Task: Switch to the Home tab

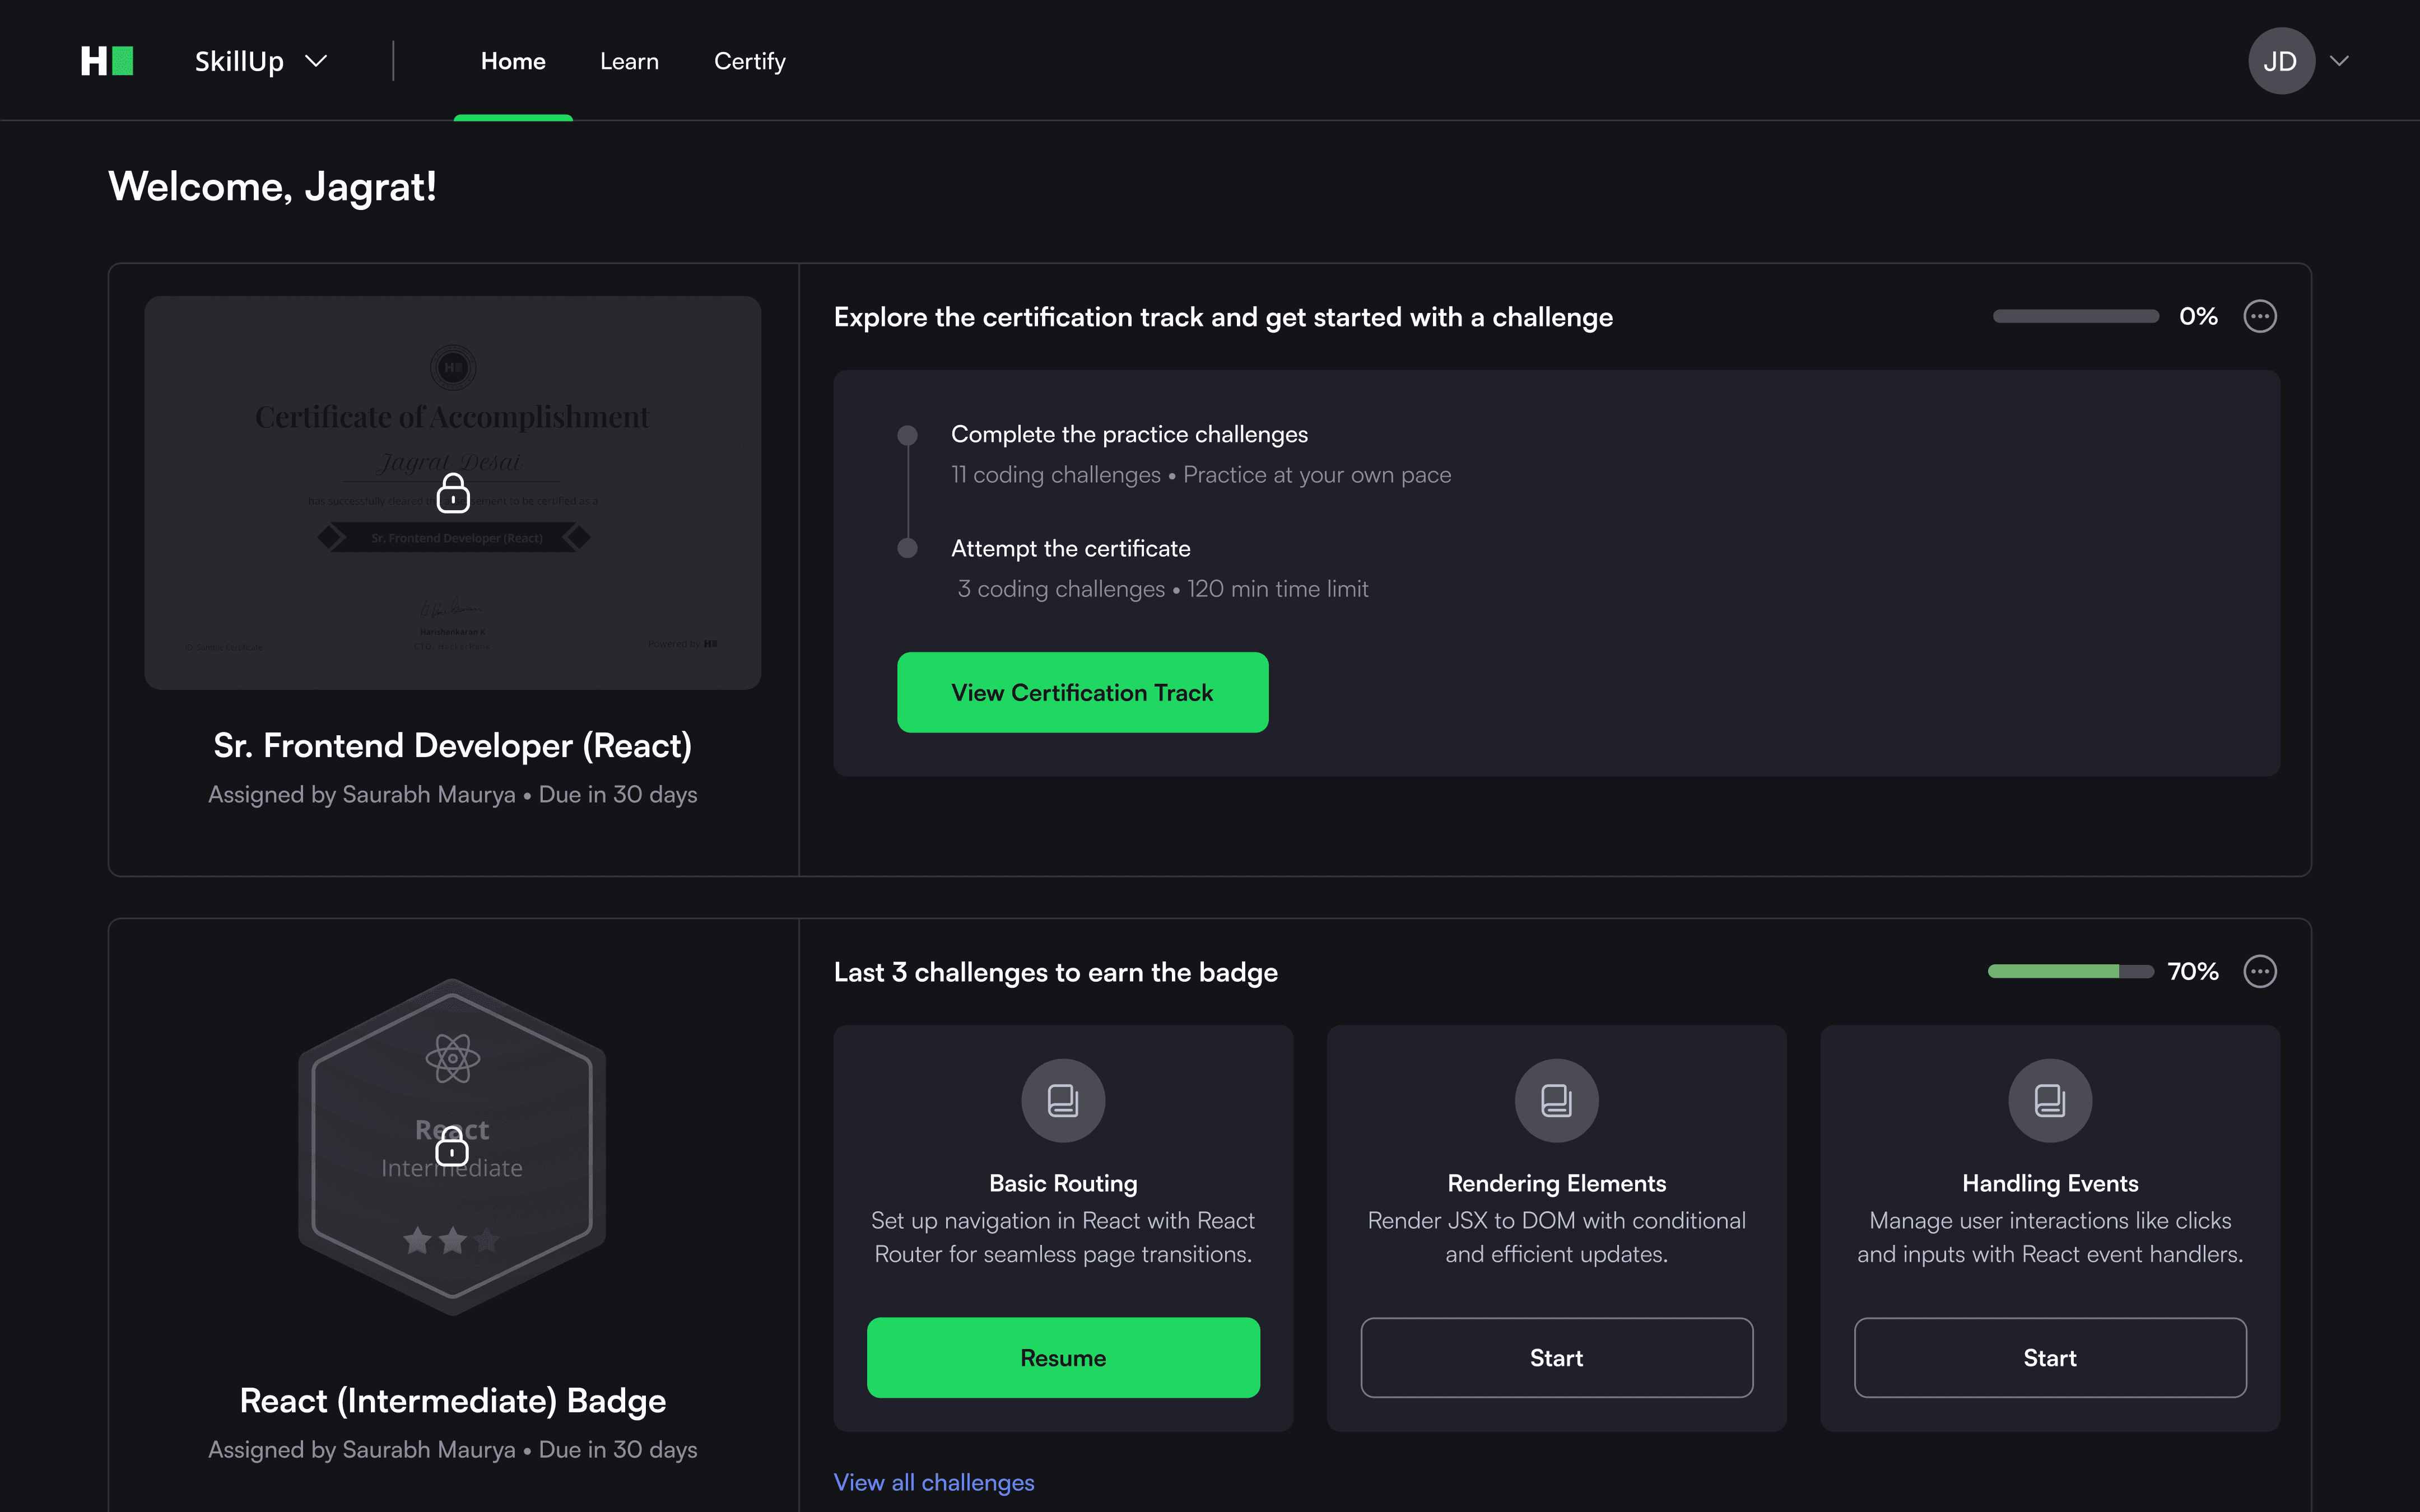Action: [513, 61]
